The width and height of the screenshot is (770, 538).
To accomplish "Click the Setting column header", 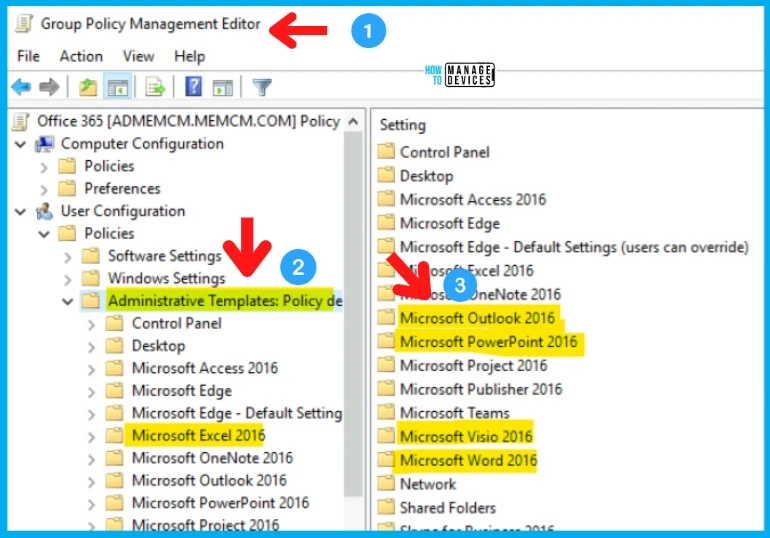I will click(403, 125).
